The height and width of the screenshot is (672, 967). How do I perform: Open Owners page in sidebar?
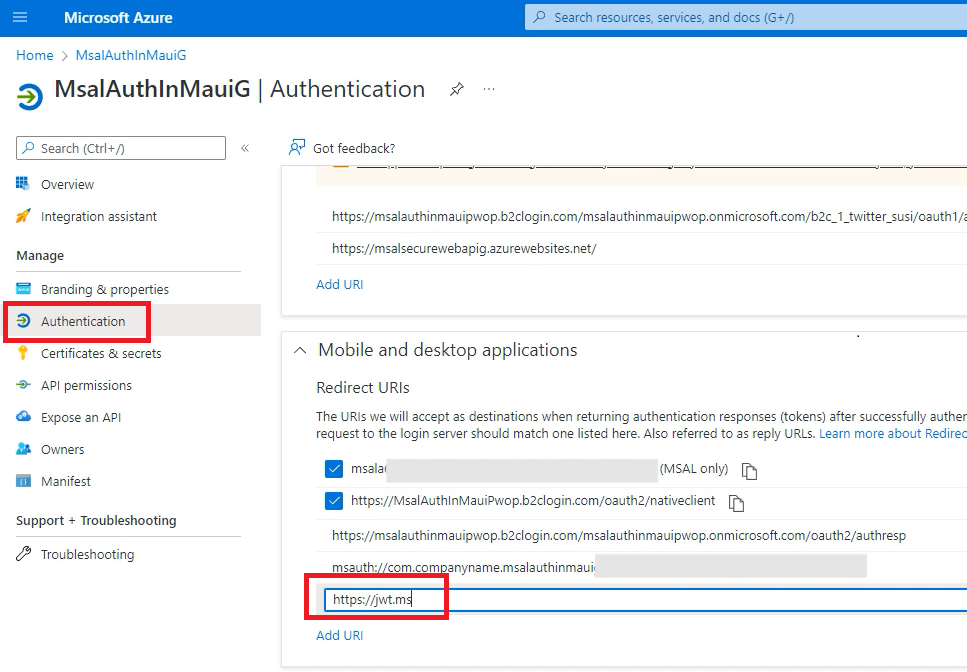pos(62,449)
